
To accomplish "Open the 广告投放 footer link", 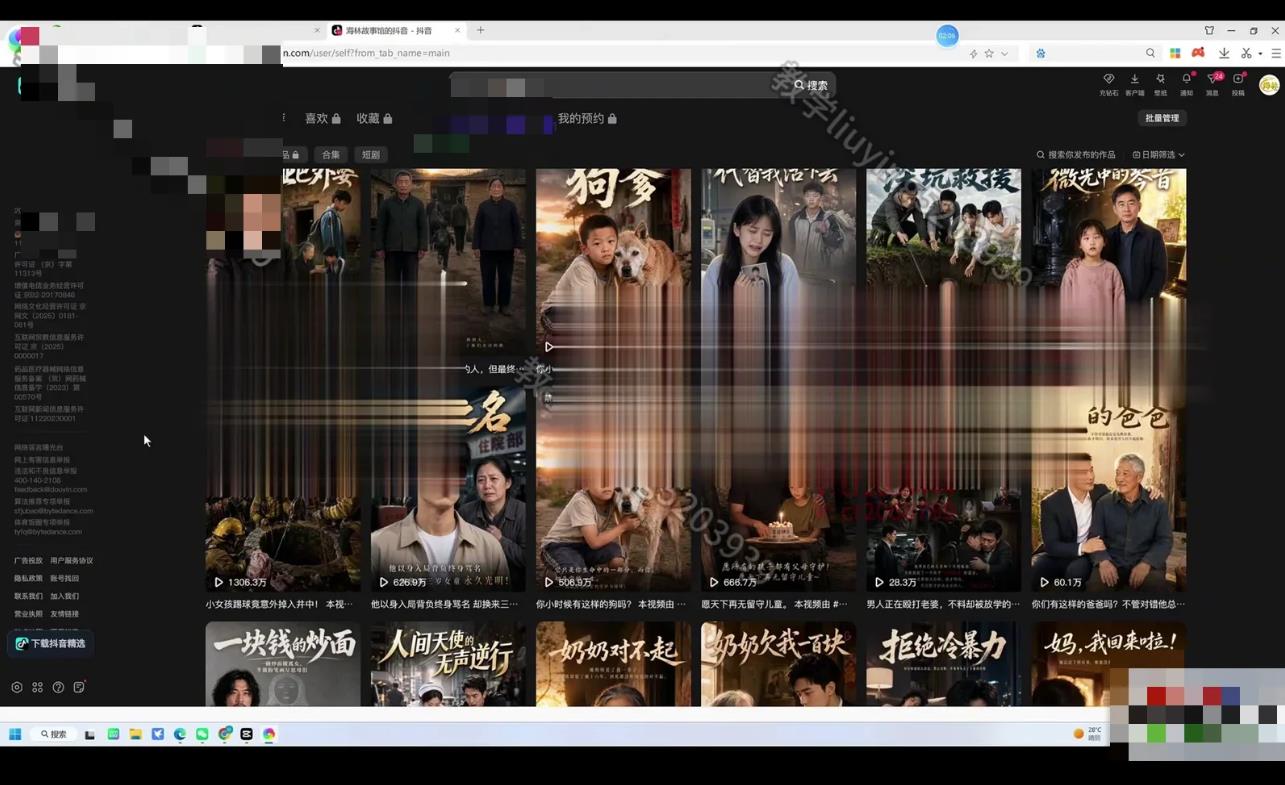I will pos(28,561).
